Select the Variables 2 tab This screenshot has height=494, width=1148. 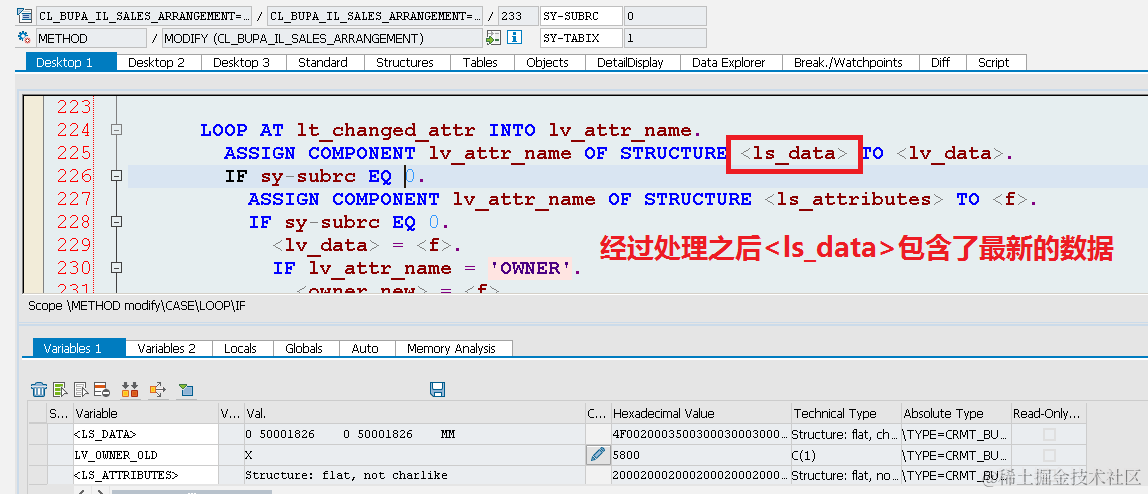click(166, 348)
